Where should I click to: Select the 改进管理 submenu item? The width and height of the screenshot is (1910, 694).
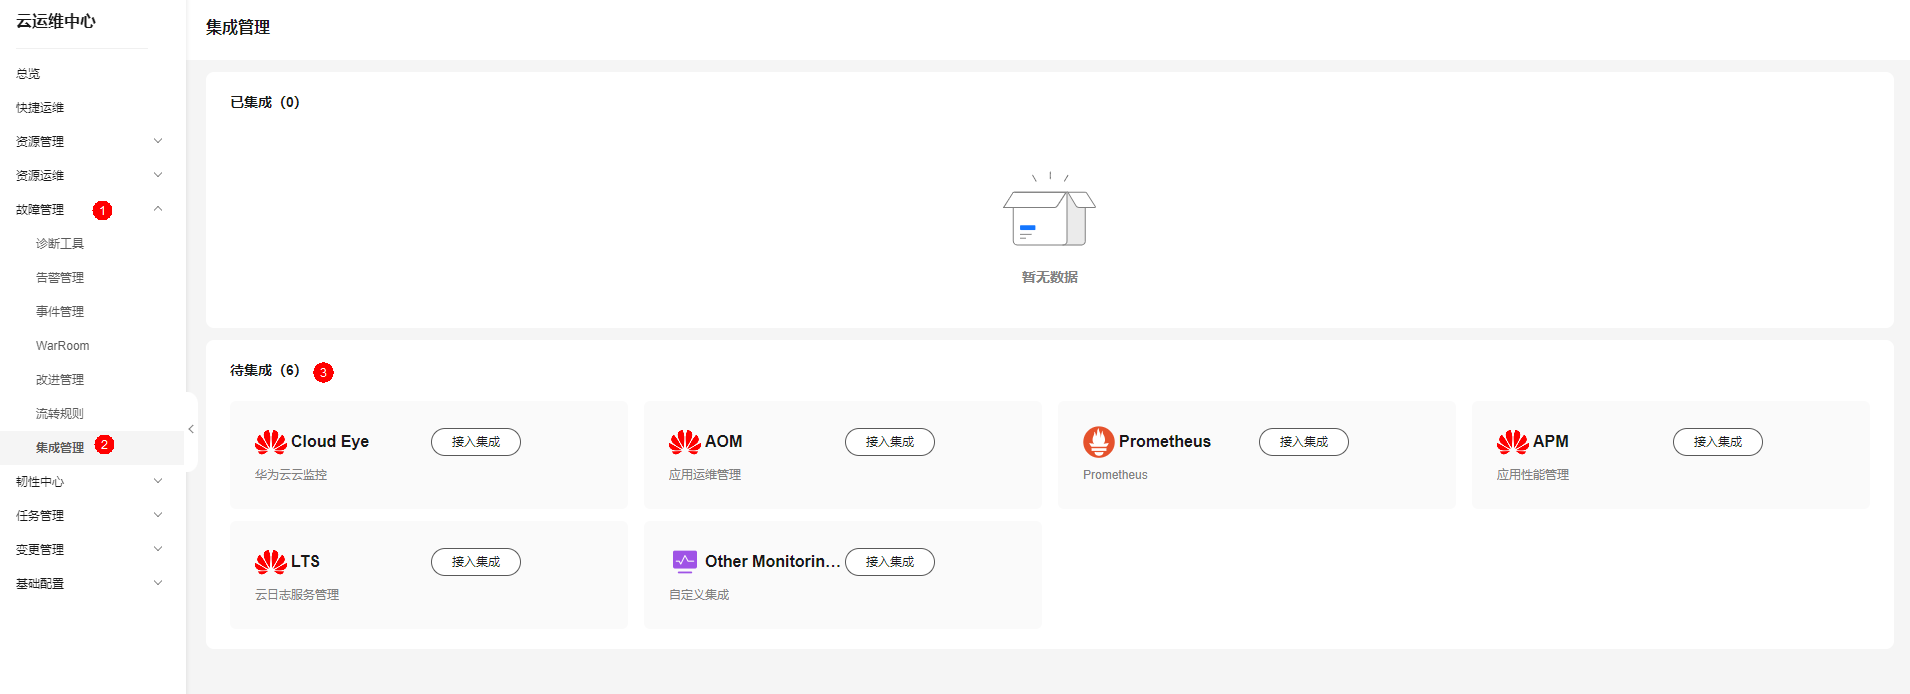60,380
